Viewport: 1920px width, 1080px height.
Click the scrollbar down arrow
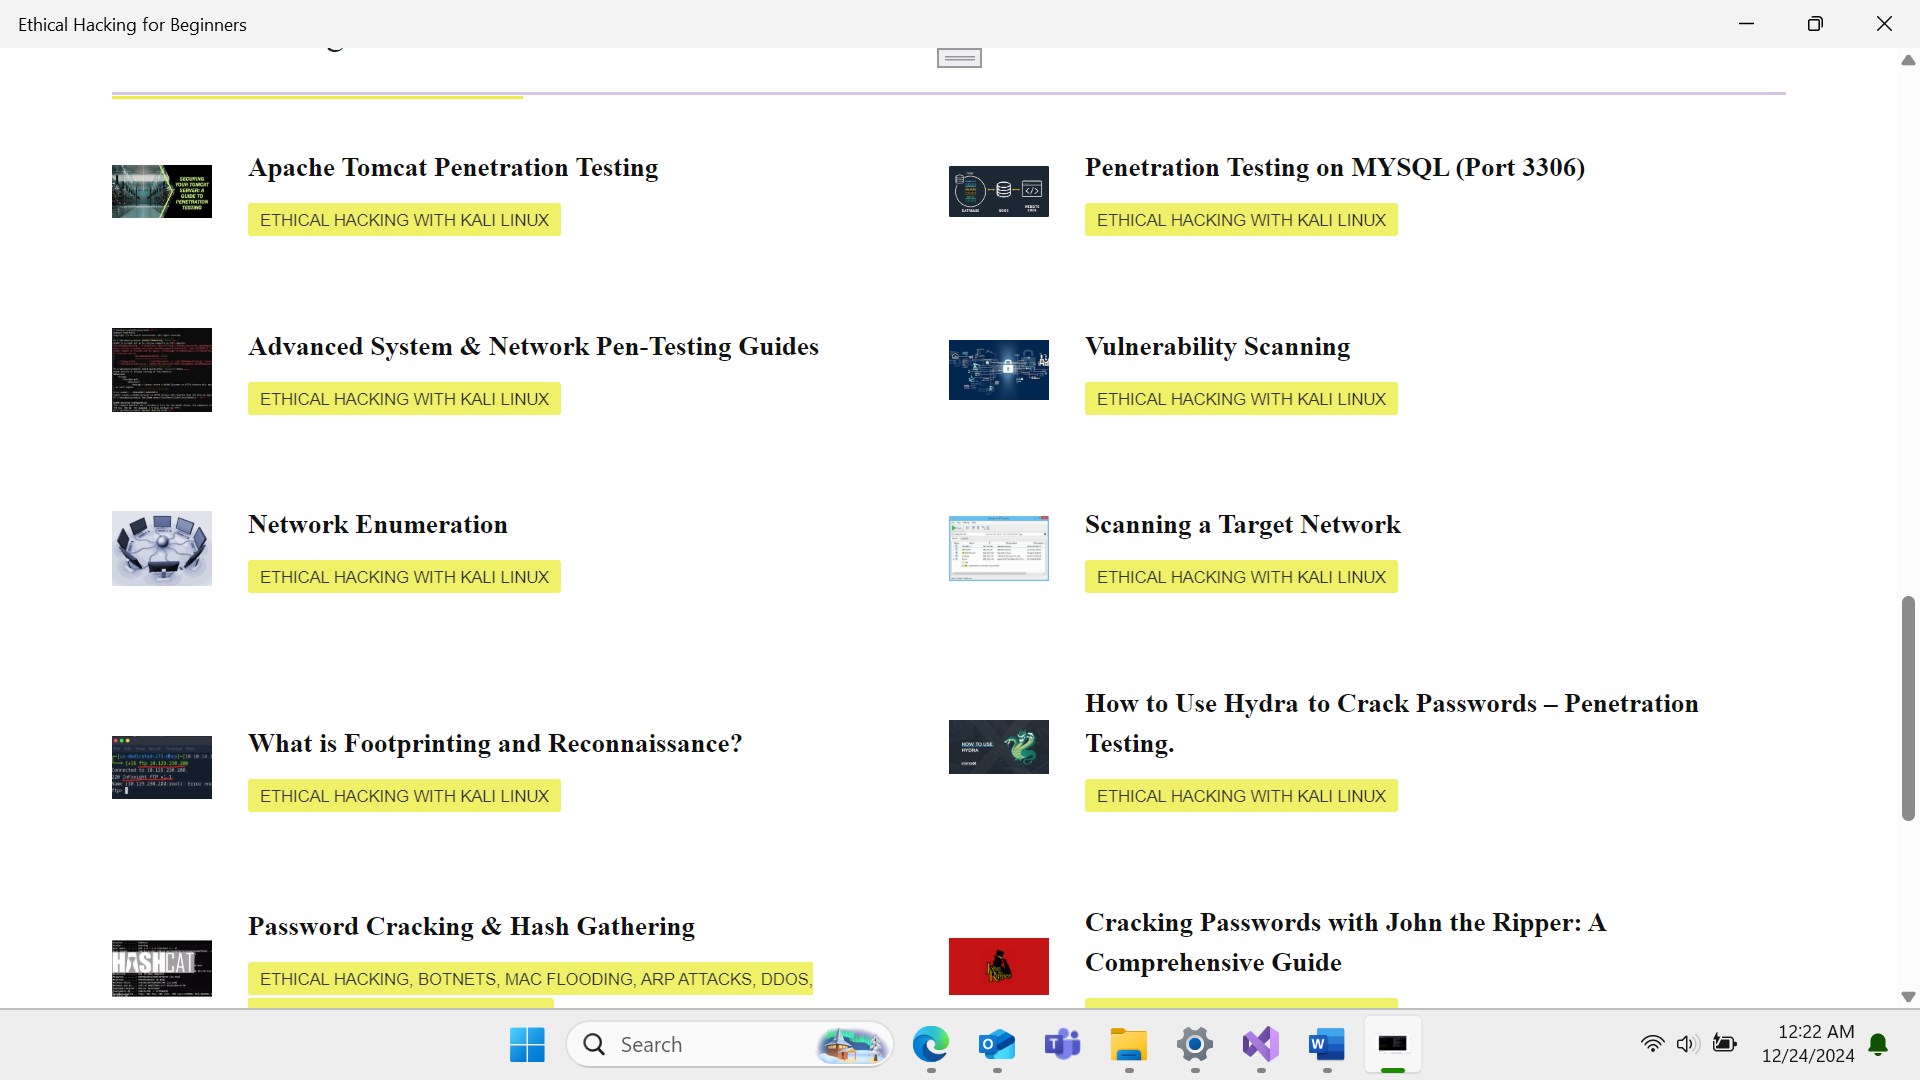coord(1908,997)
